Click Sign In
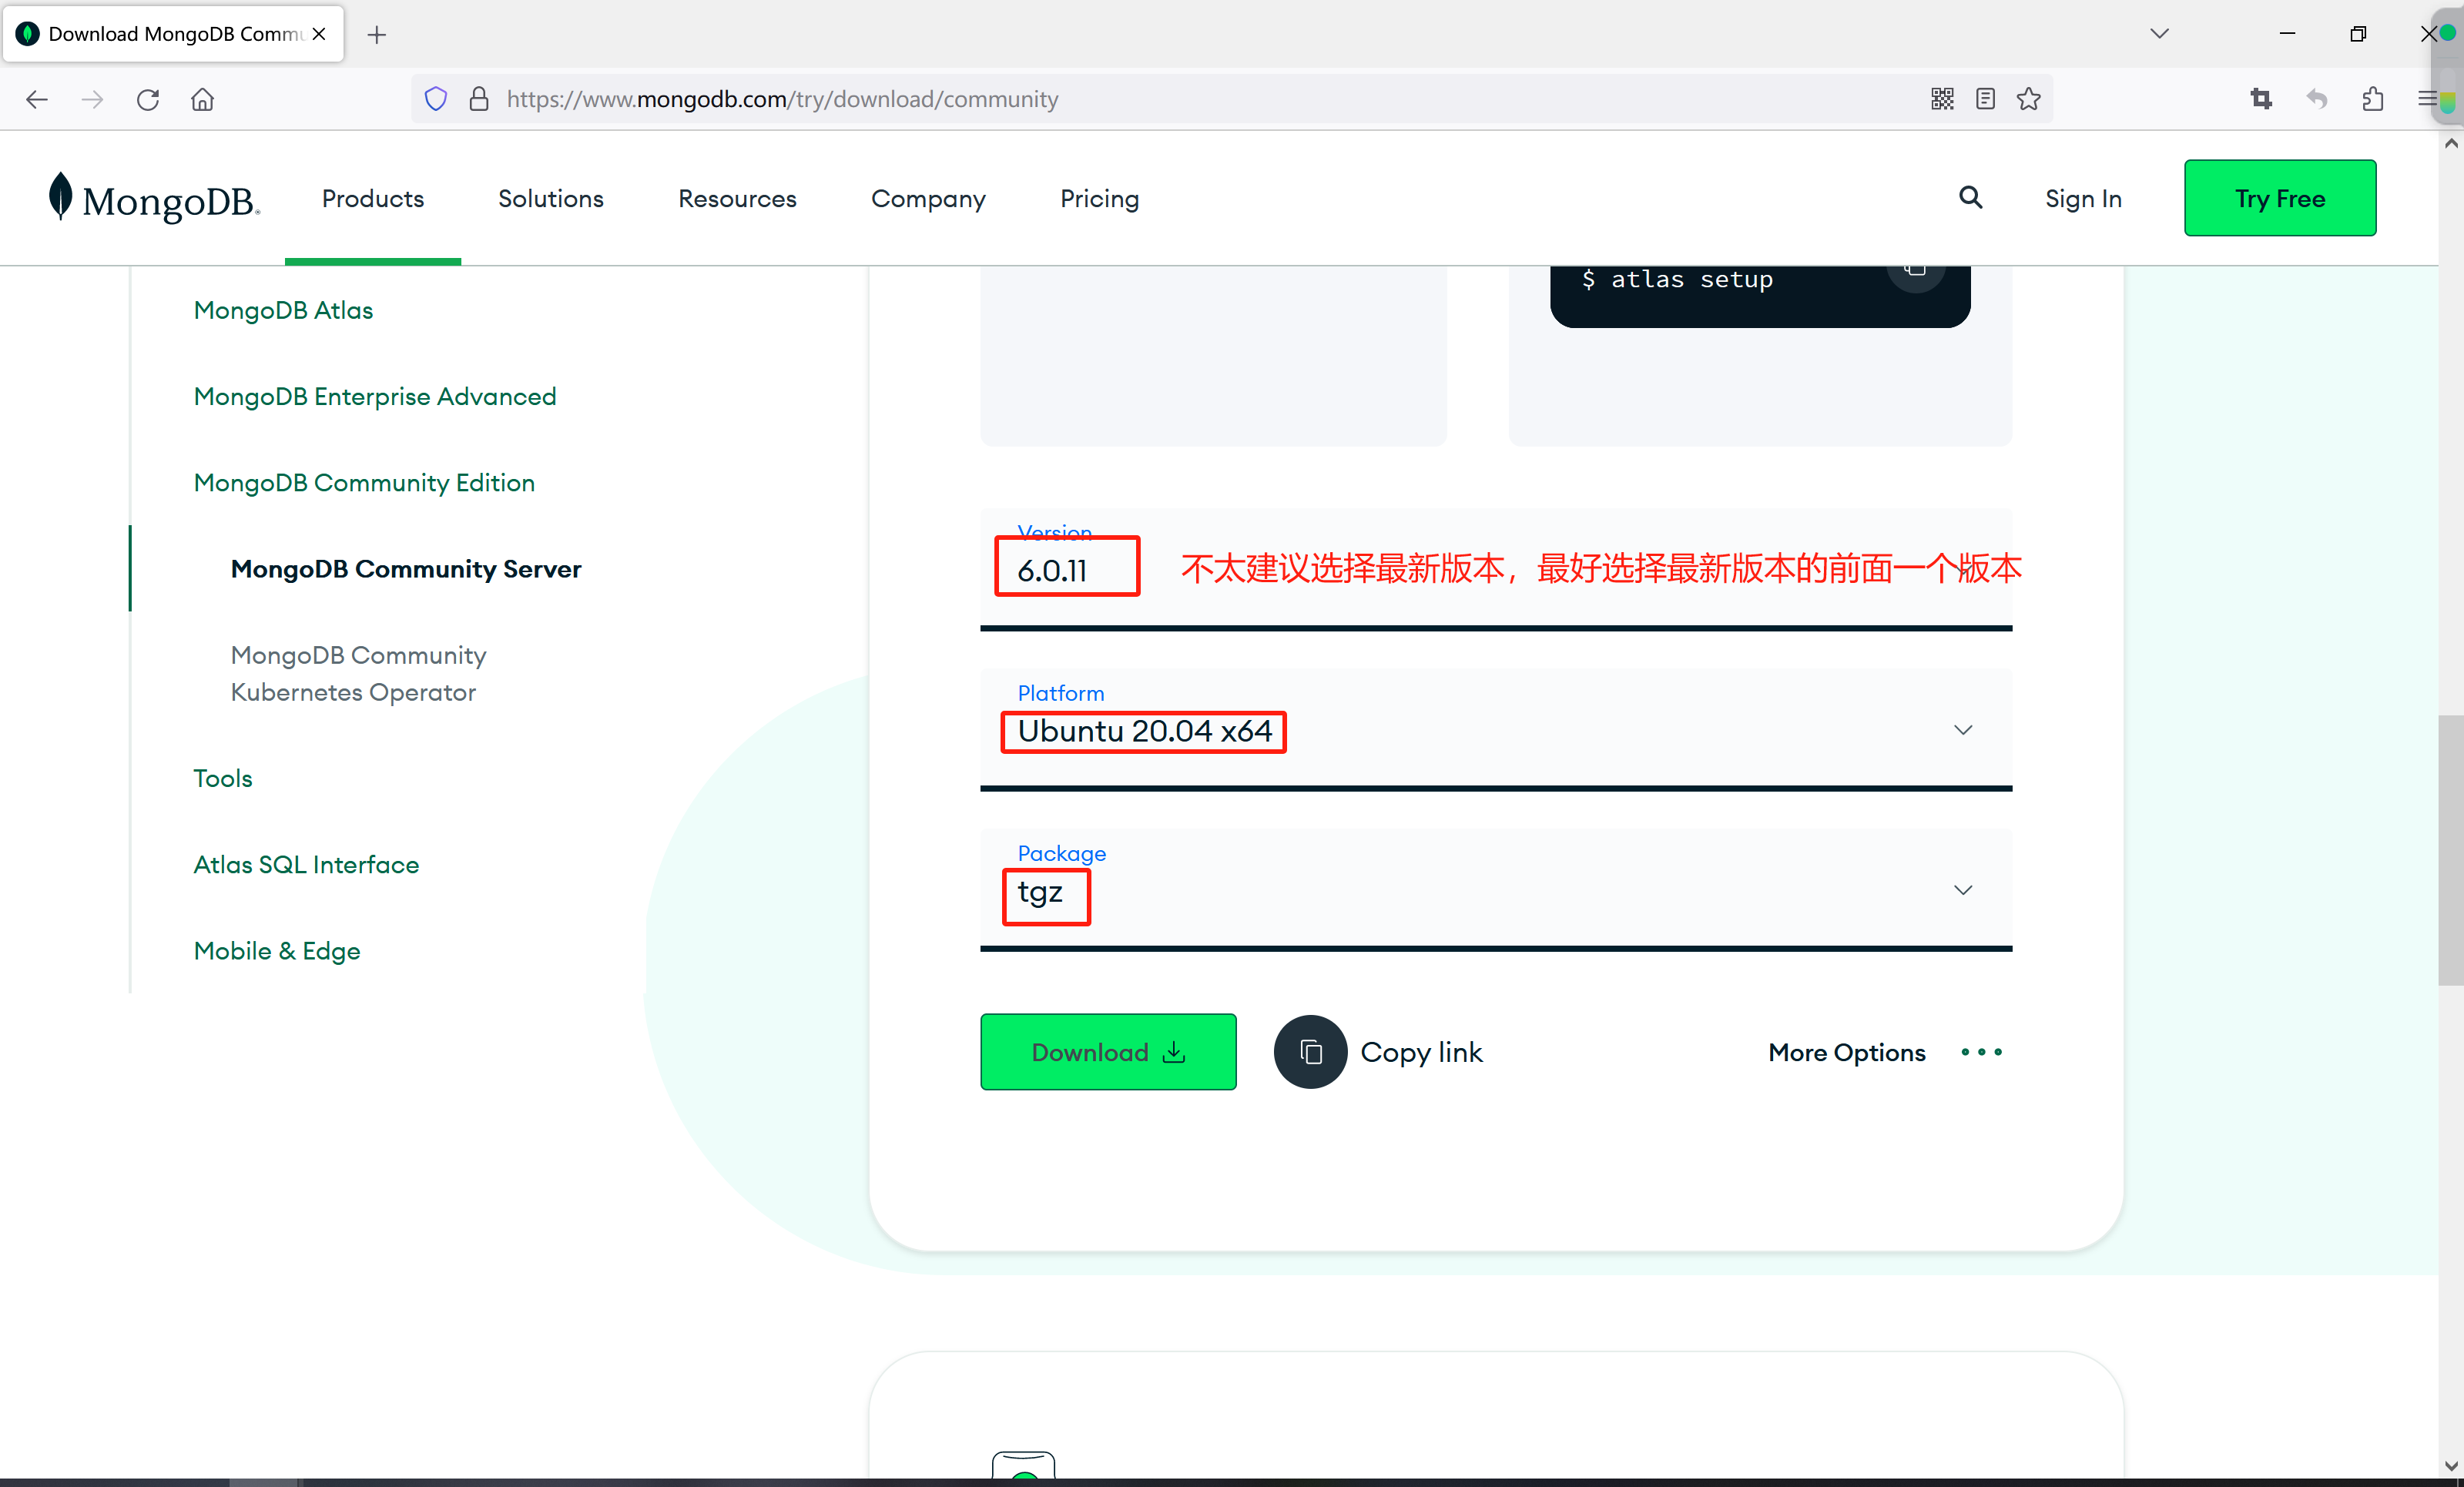 pyautogui.click(x=2083, y=199)
